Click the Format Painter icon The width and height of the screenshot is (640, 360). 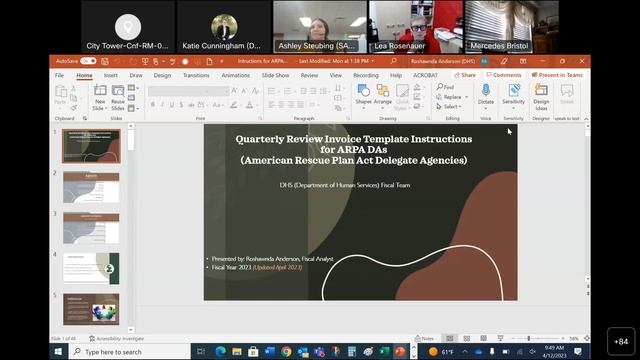tap(73, 108)
